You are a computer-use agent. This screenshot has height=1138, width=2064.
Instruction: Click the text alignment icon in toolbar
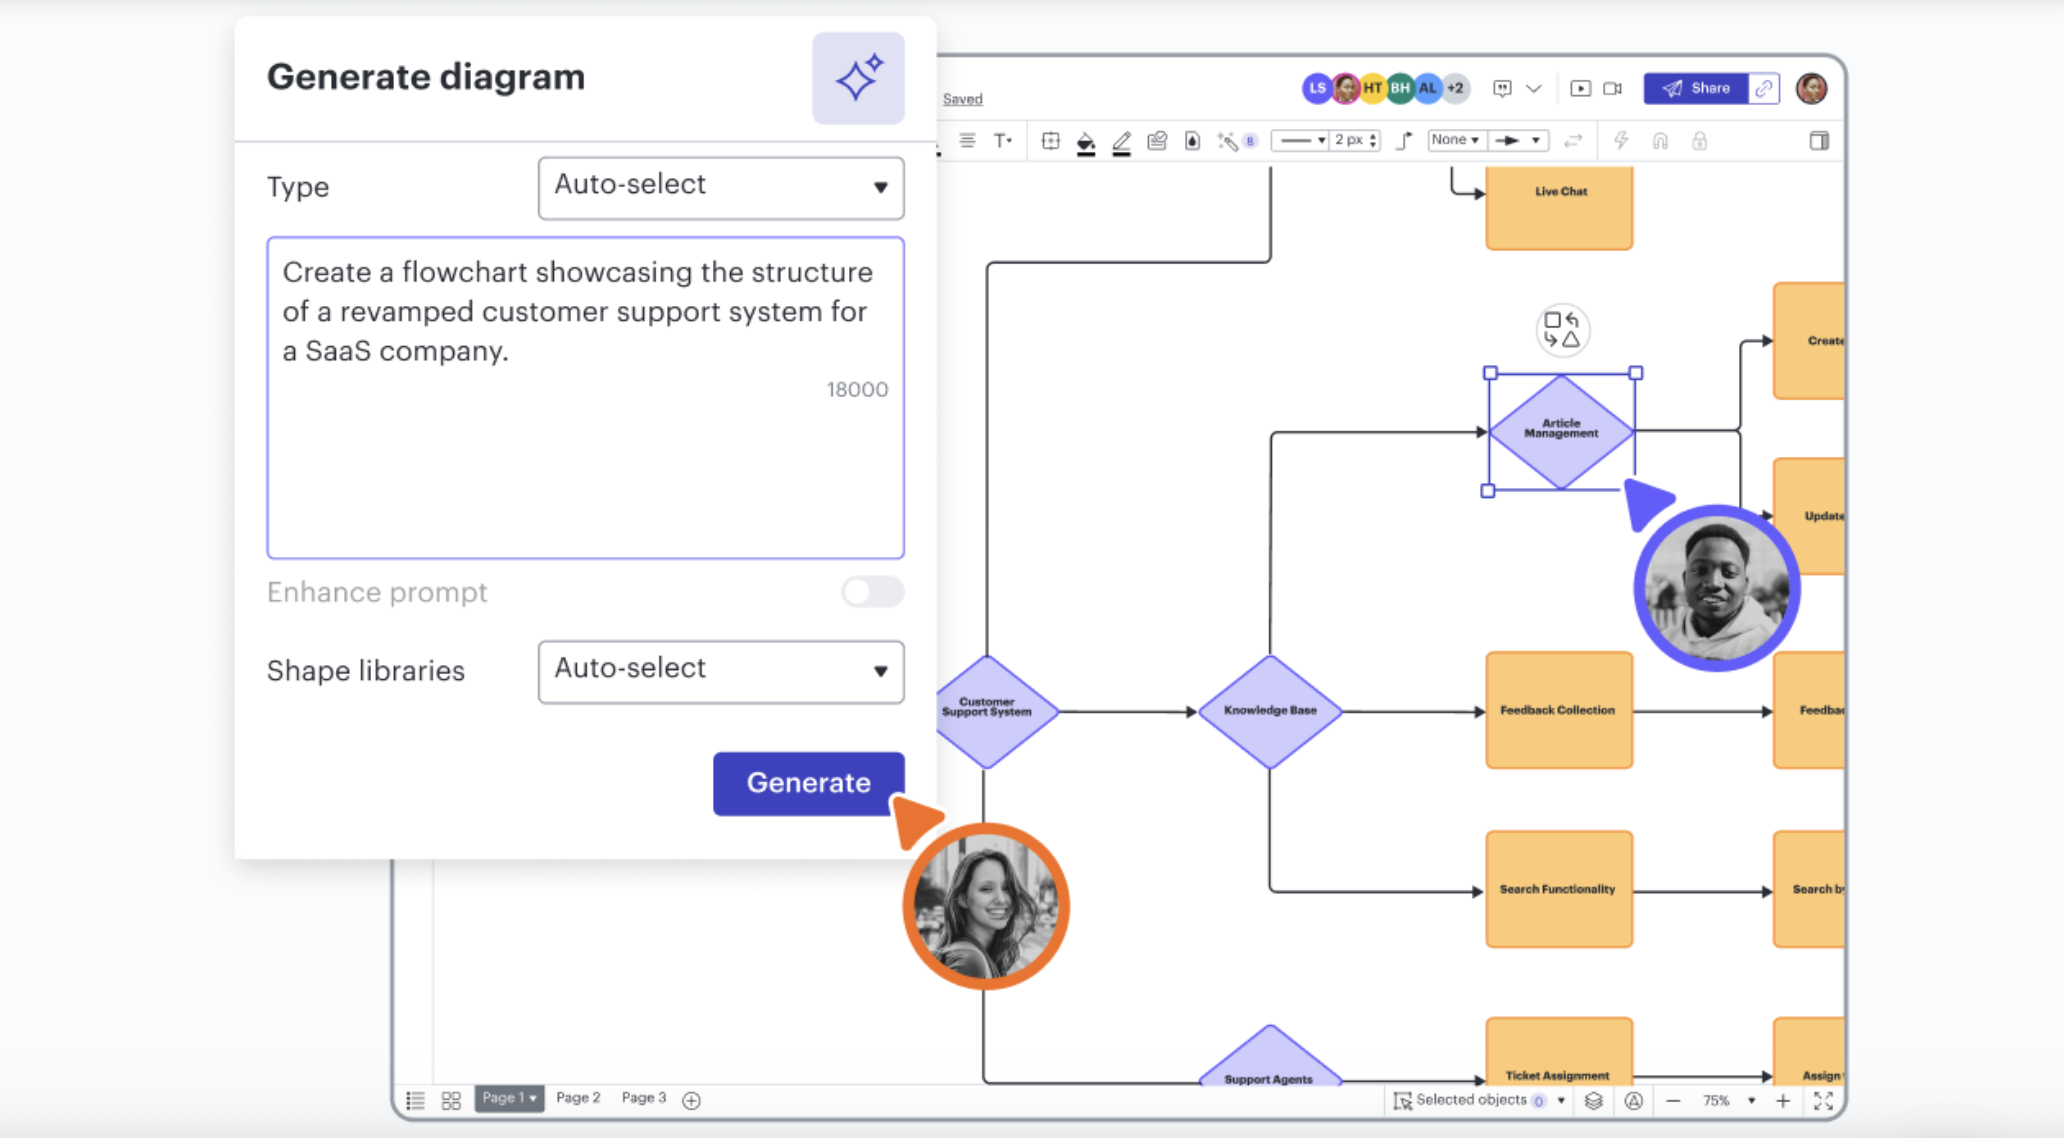(x=967, y=141)
